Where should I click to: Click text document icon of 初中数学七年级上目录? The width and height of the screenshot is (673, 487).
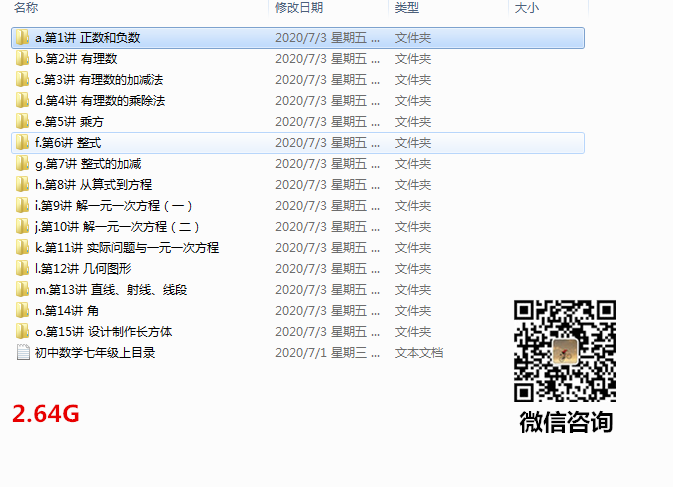tap(23, 353)
